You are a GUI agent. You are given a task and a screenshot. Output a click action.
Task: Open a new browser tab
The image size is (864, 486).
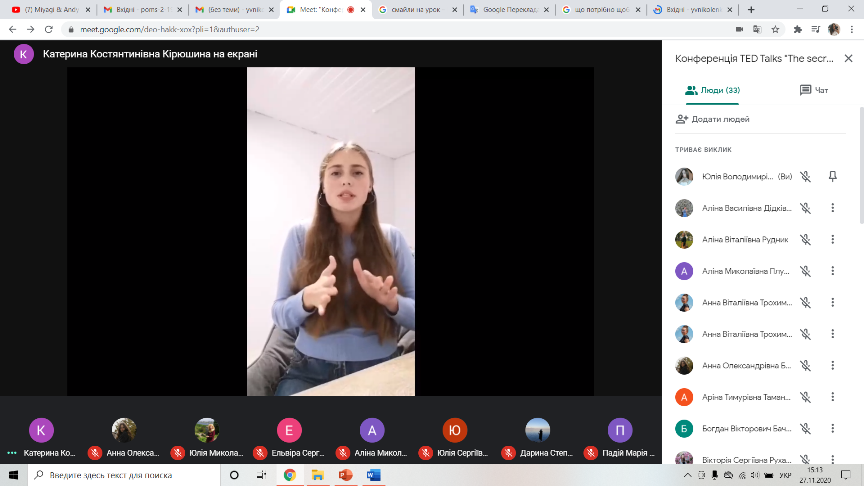pos(751,9)
